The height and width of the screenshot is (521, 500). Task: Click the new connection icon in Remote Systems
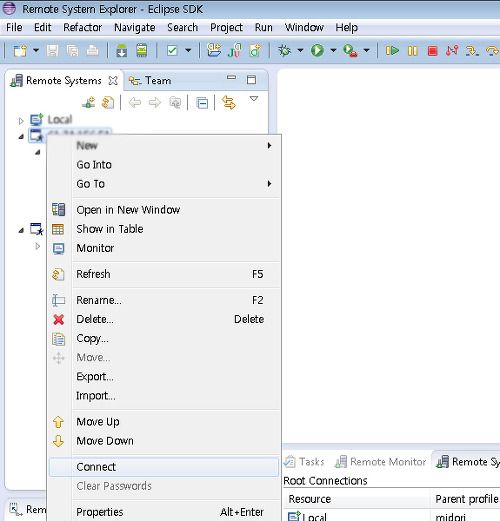[x=89, y=102]
